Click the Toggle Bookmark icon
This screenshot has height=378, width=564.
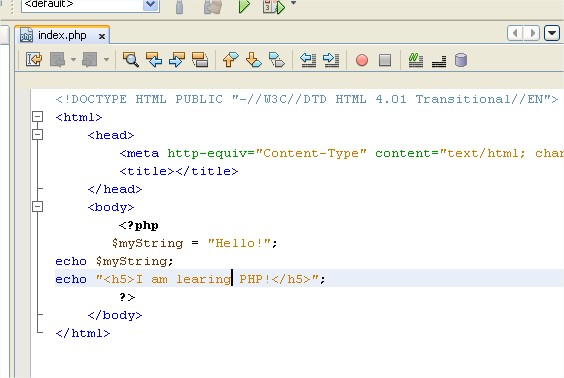point(277,59)
